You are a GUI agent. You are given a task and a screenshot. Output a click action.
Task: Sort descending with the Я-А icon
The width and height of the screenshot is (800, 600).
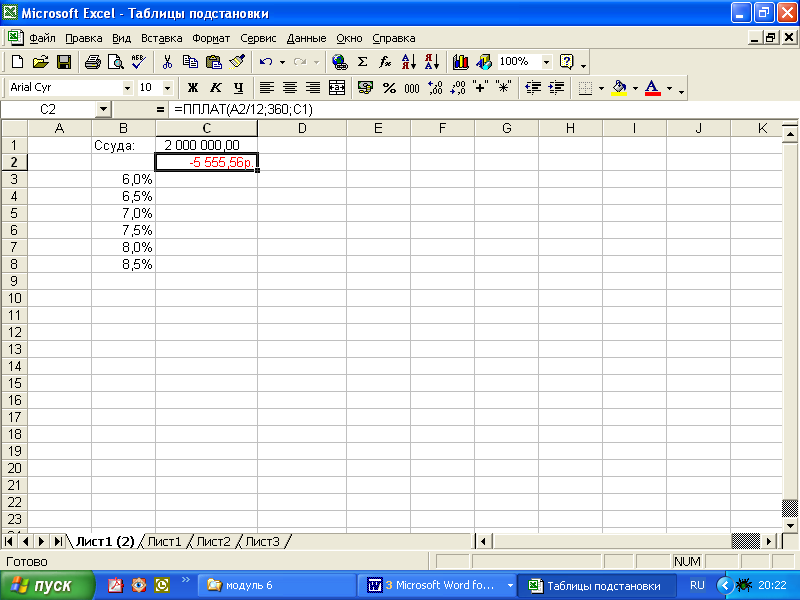click(x=432, y=62)
